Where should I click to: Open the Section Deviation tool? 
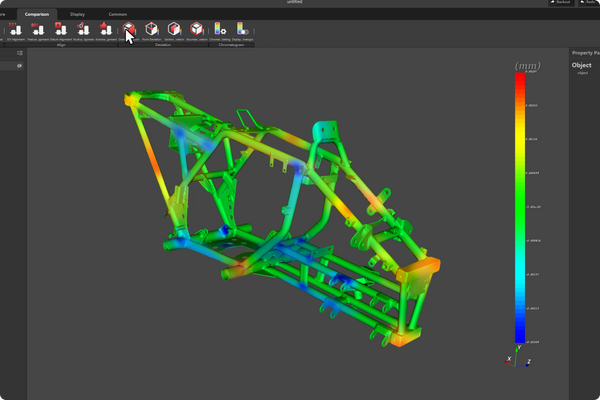(x=174, y=30)
